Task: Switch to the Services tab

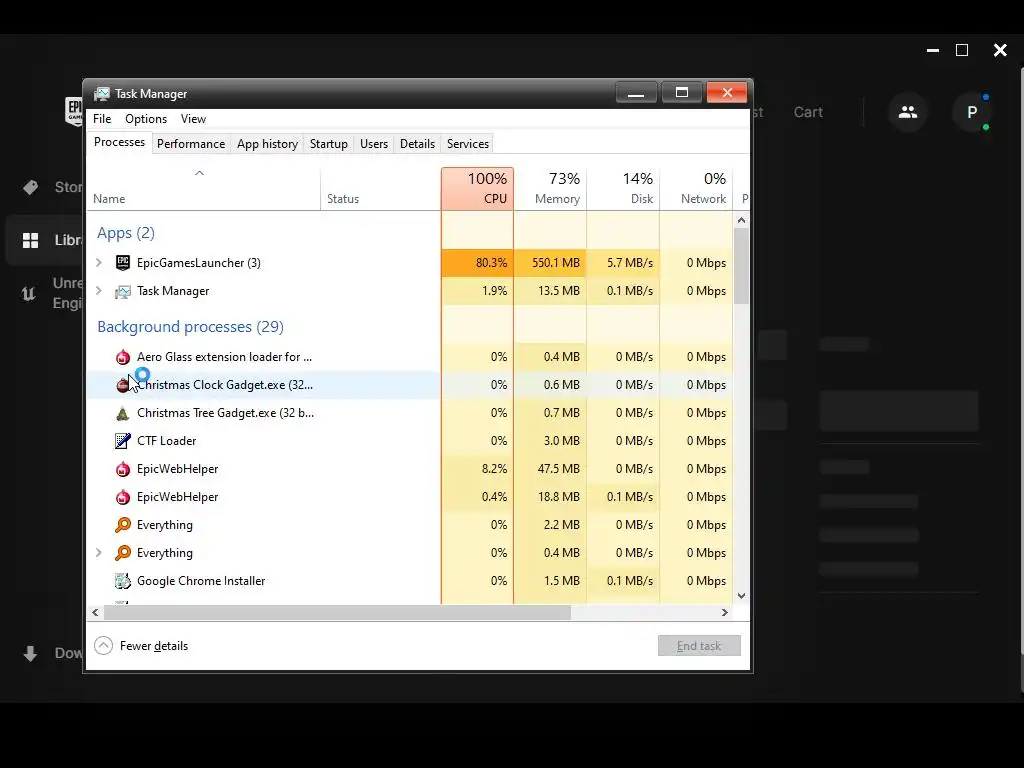Action: click(468, 144)
